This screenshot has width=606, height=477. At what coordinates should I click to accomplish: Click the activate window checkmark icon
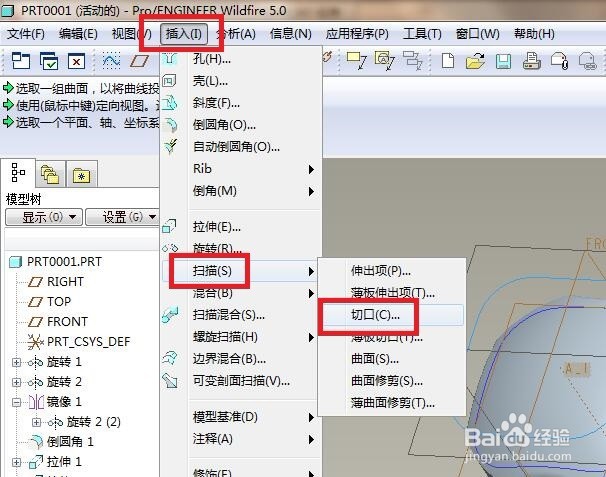tap(49, 61)
